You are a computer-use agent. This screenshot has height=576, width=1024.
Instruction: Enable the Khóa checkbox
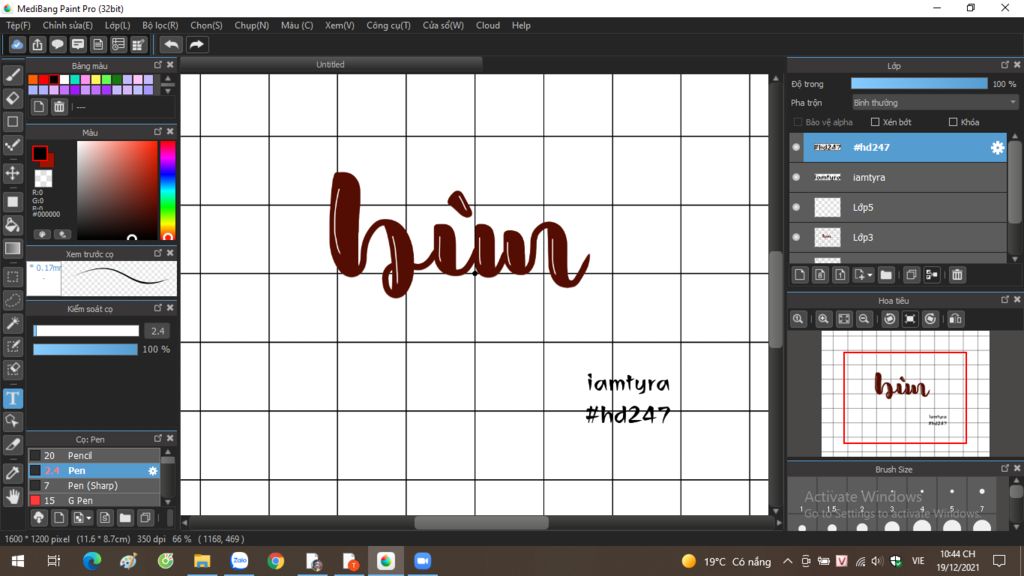(x=953, y=122)
